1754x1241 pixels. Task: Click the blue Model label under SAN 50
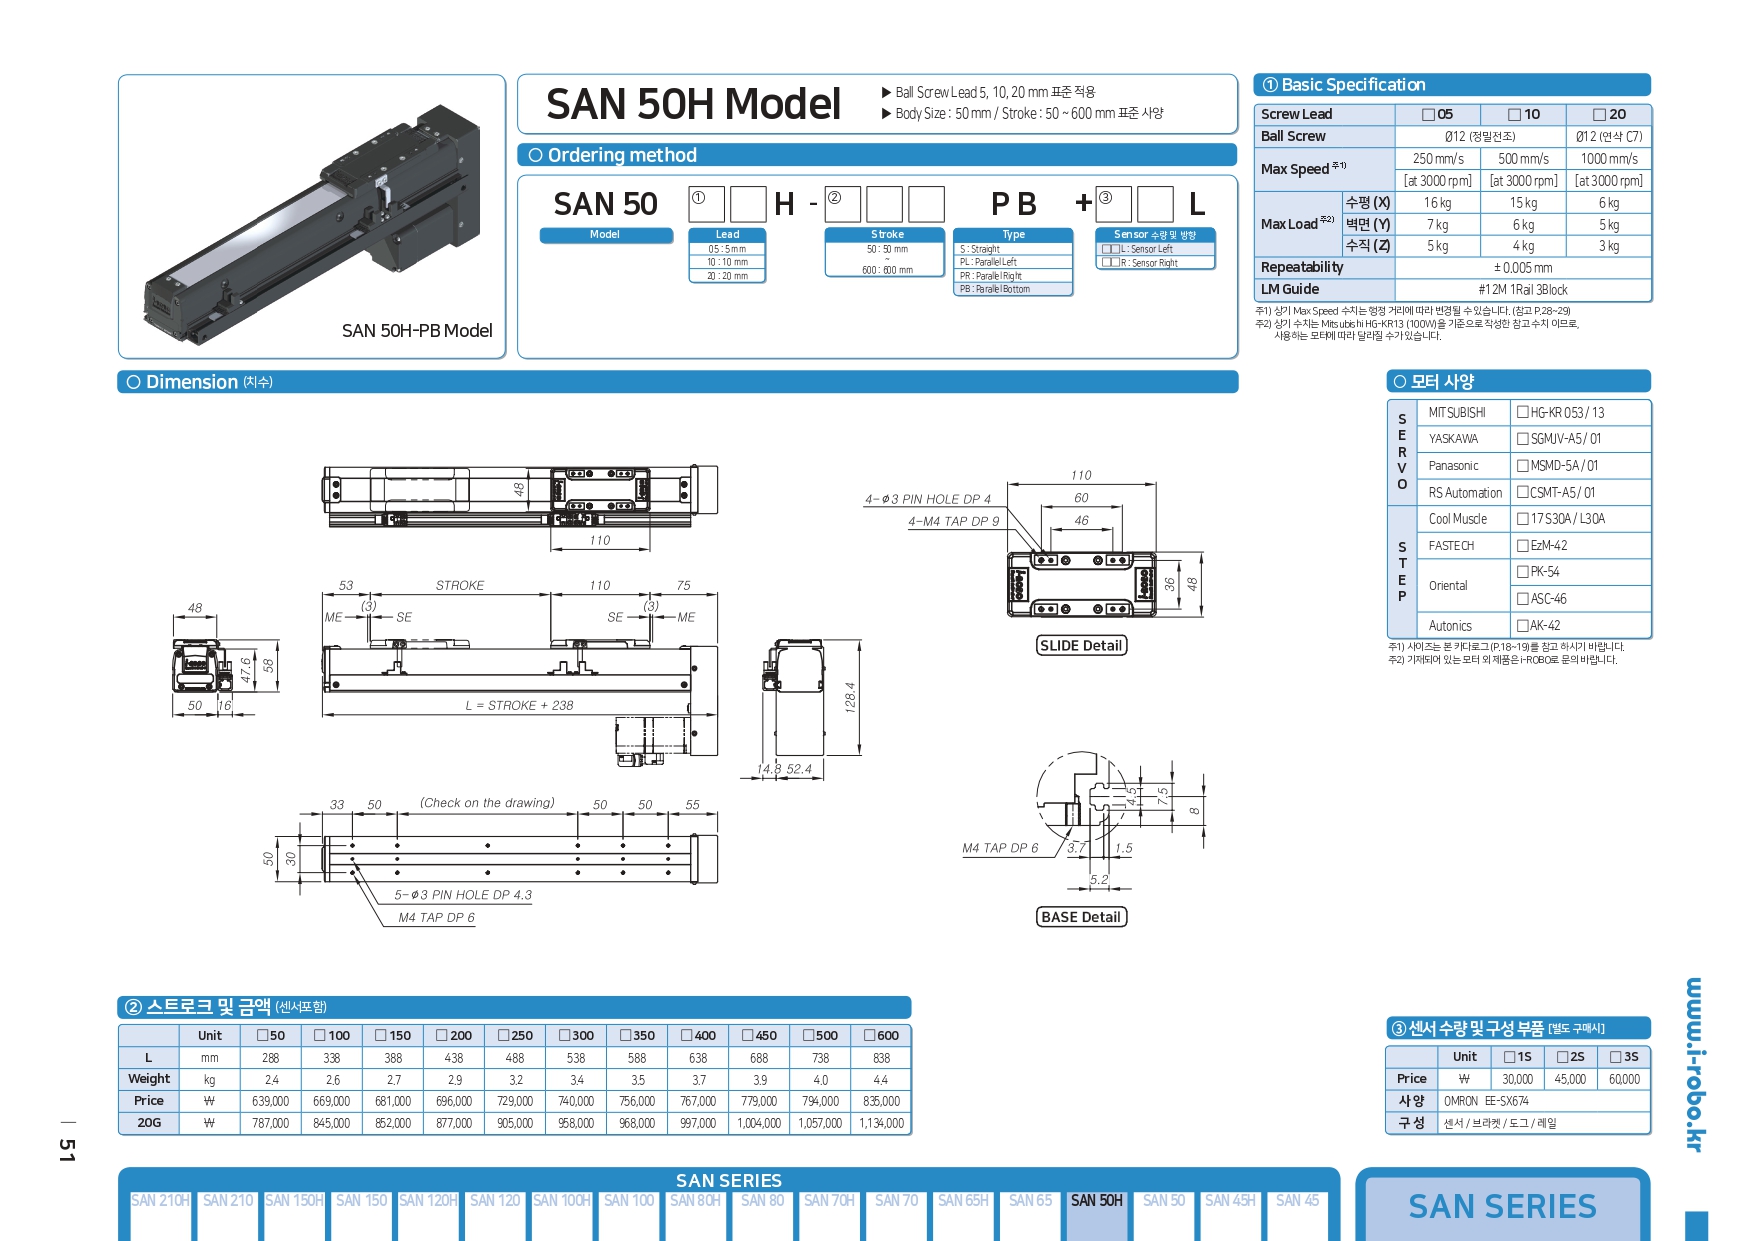[606, 235]
